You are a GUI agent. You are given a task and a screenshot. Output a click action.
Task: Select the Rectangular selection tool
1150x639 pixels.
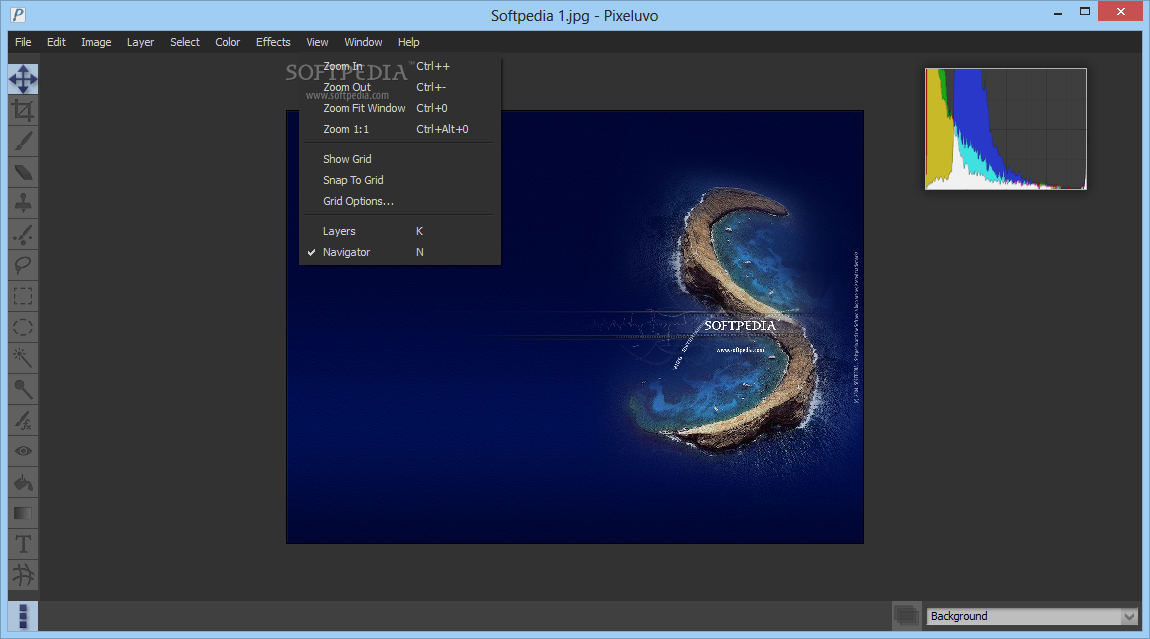(x=23, y=296)
